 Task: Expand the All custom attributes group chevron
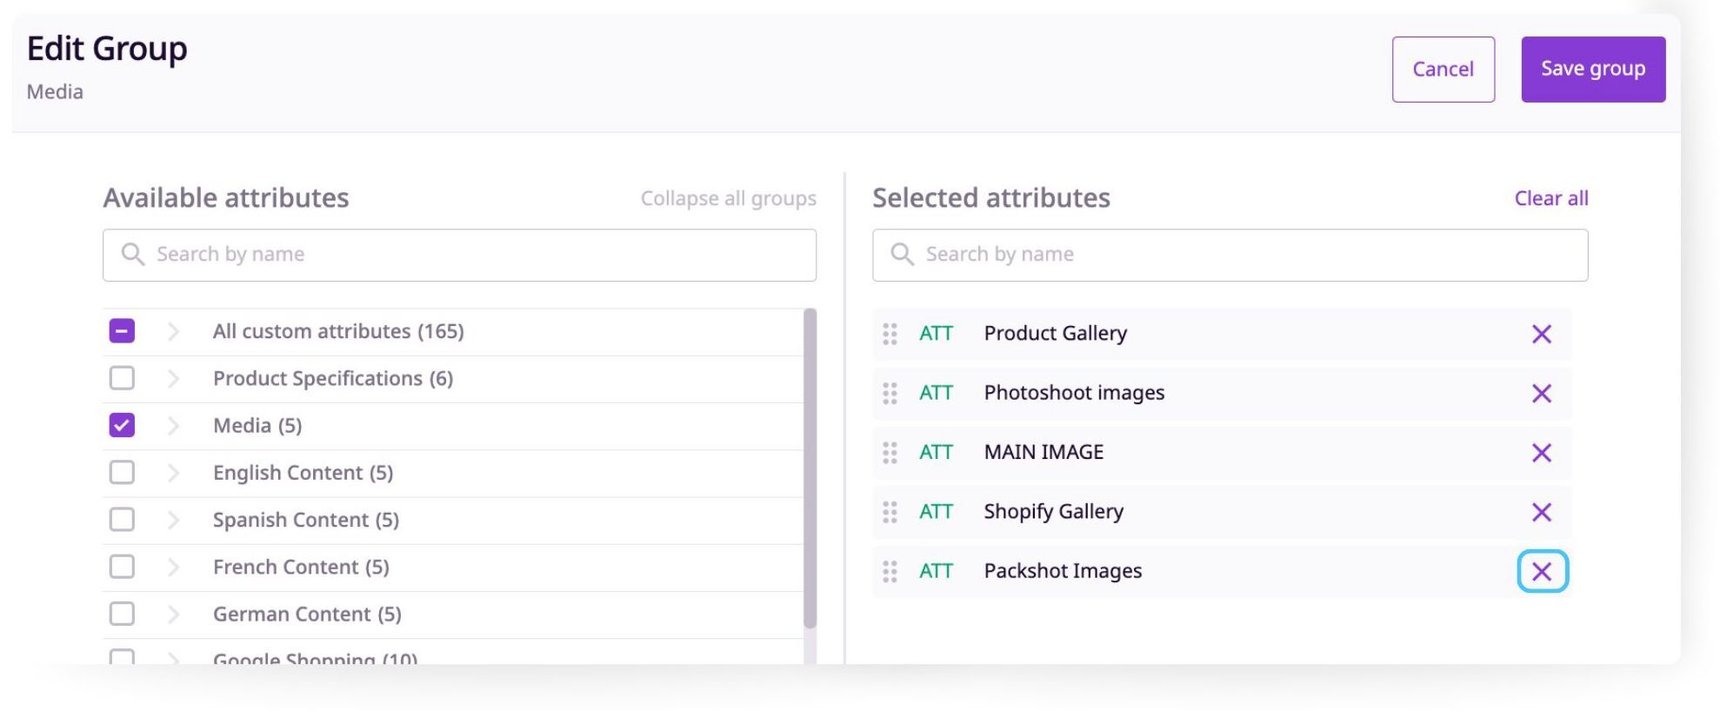point(173,331)
